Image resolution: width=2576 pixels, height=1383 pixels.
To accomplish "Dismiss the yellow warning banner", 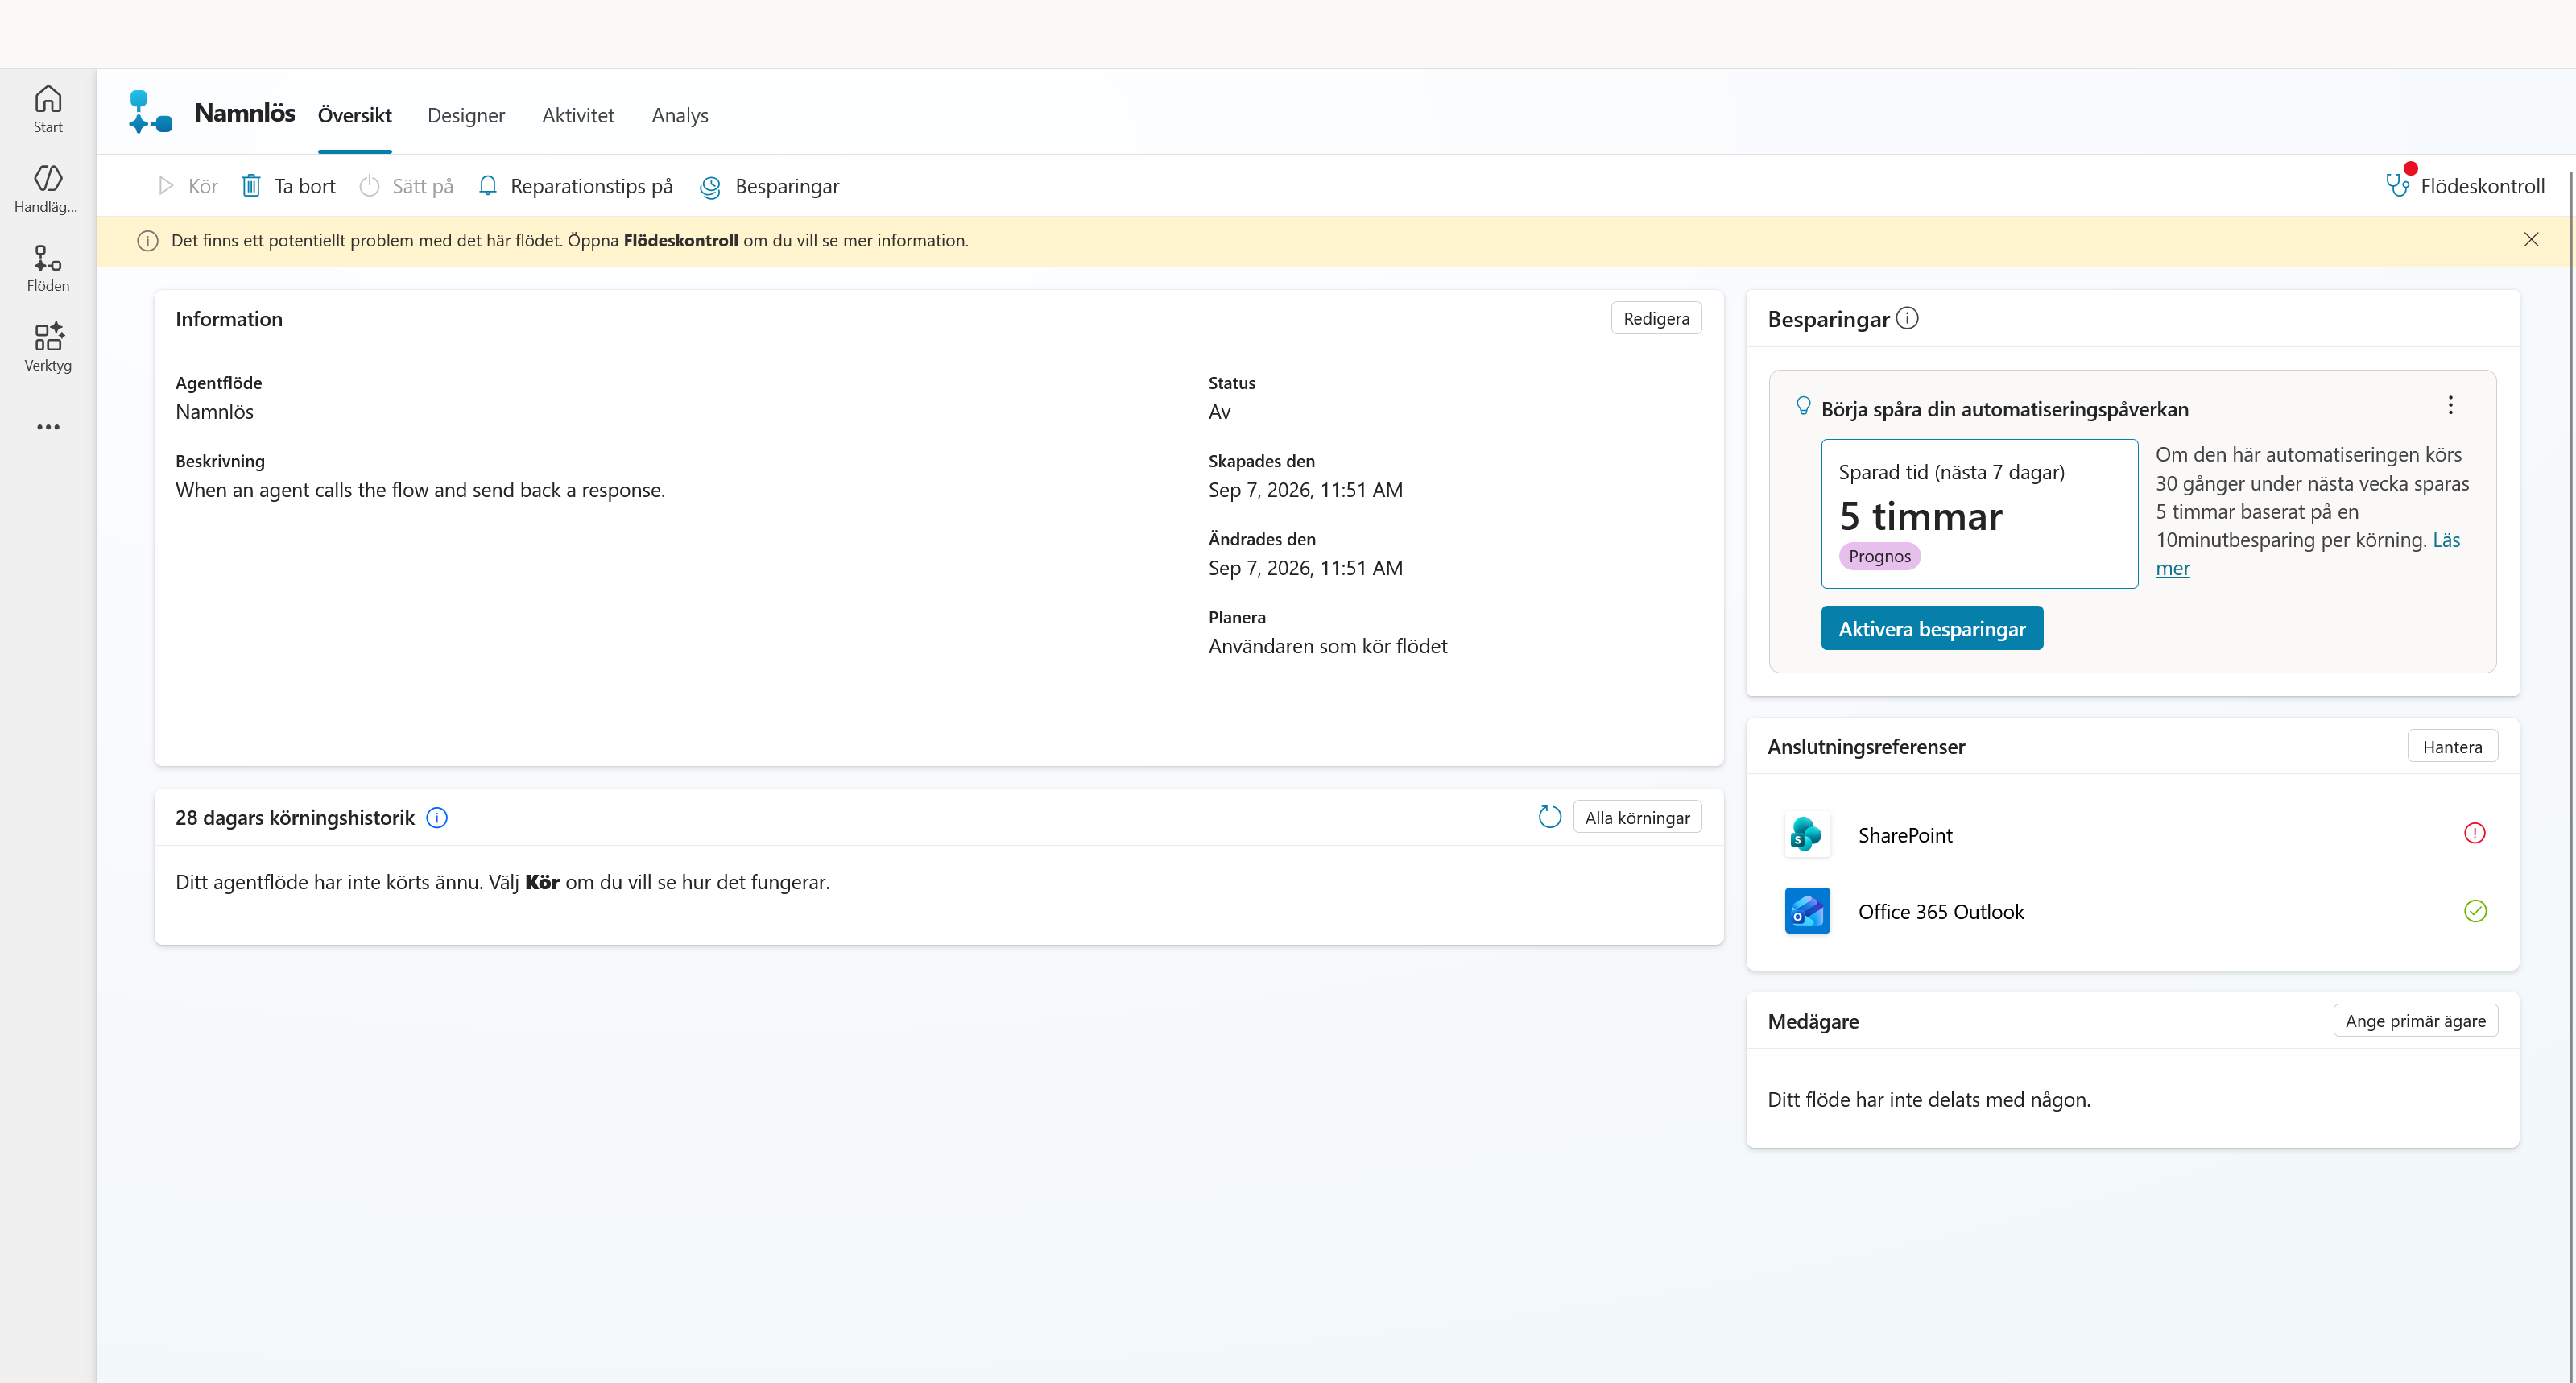I will pos(2531,239).
